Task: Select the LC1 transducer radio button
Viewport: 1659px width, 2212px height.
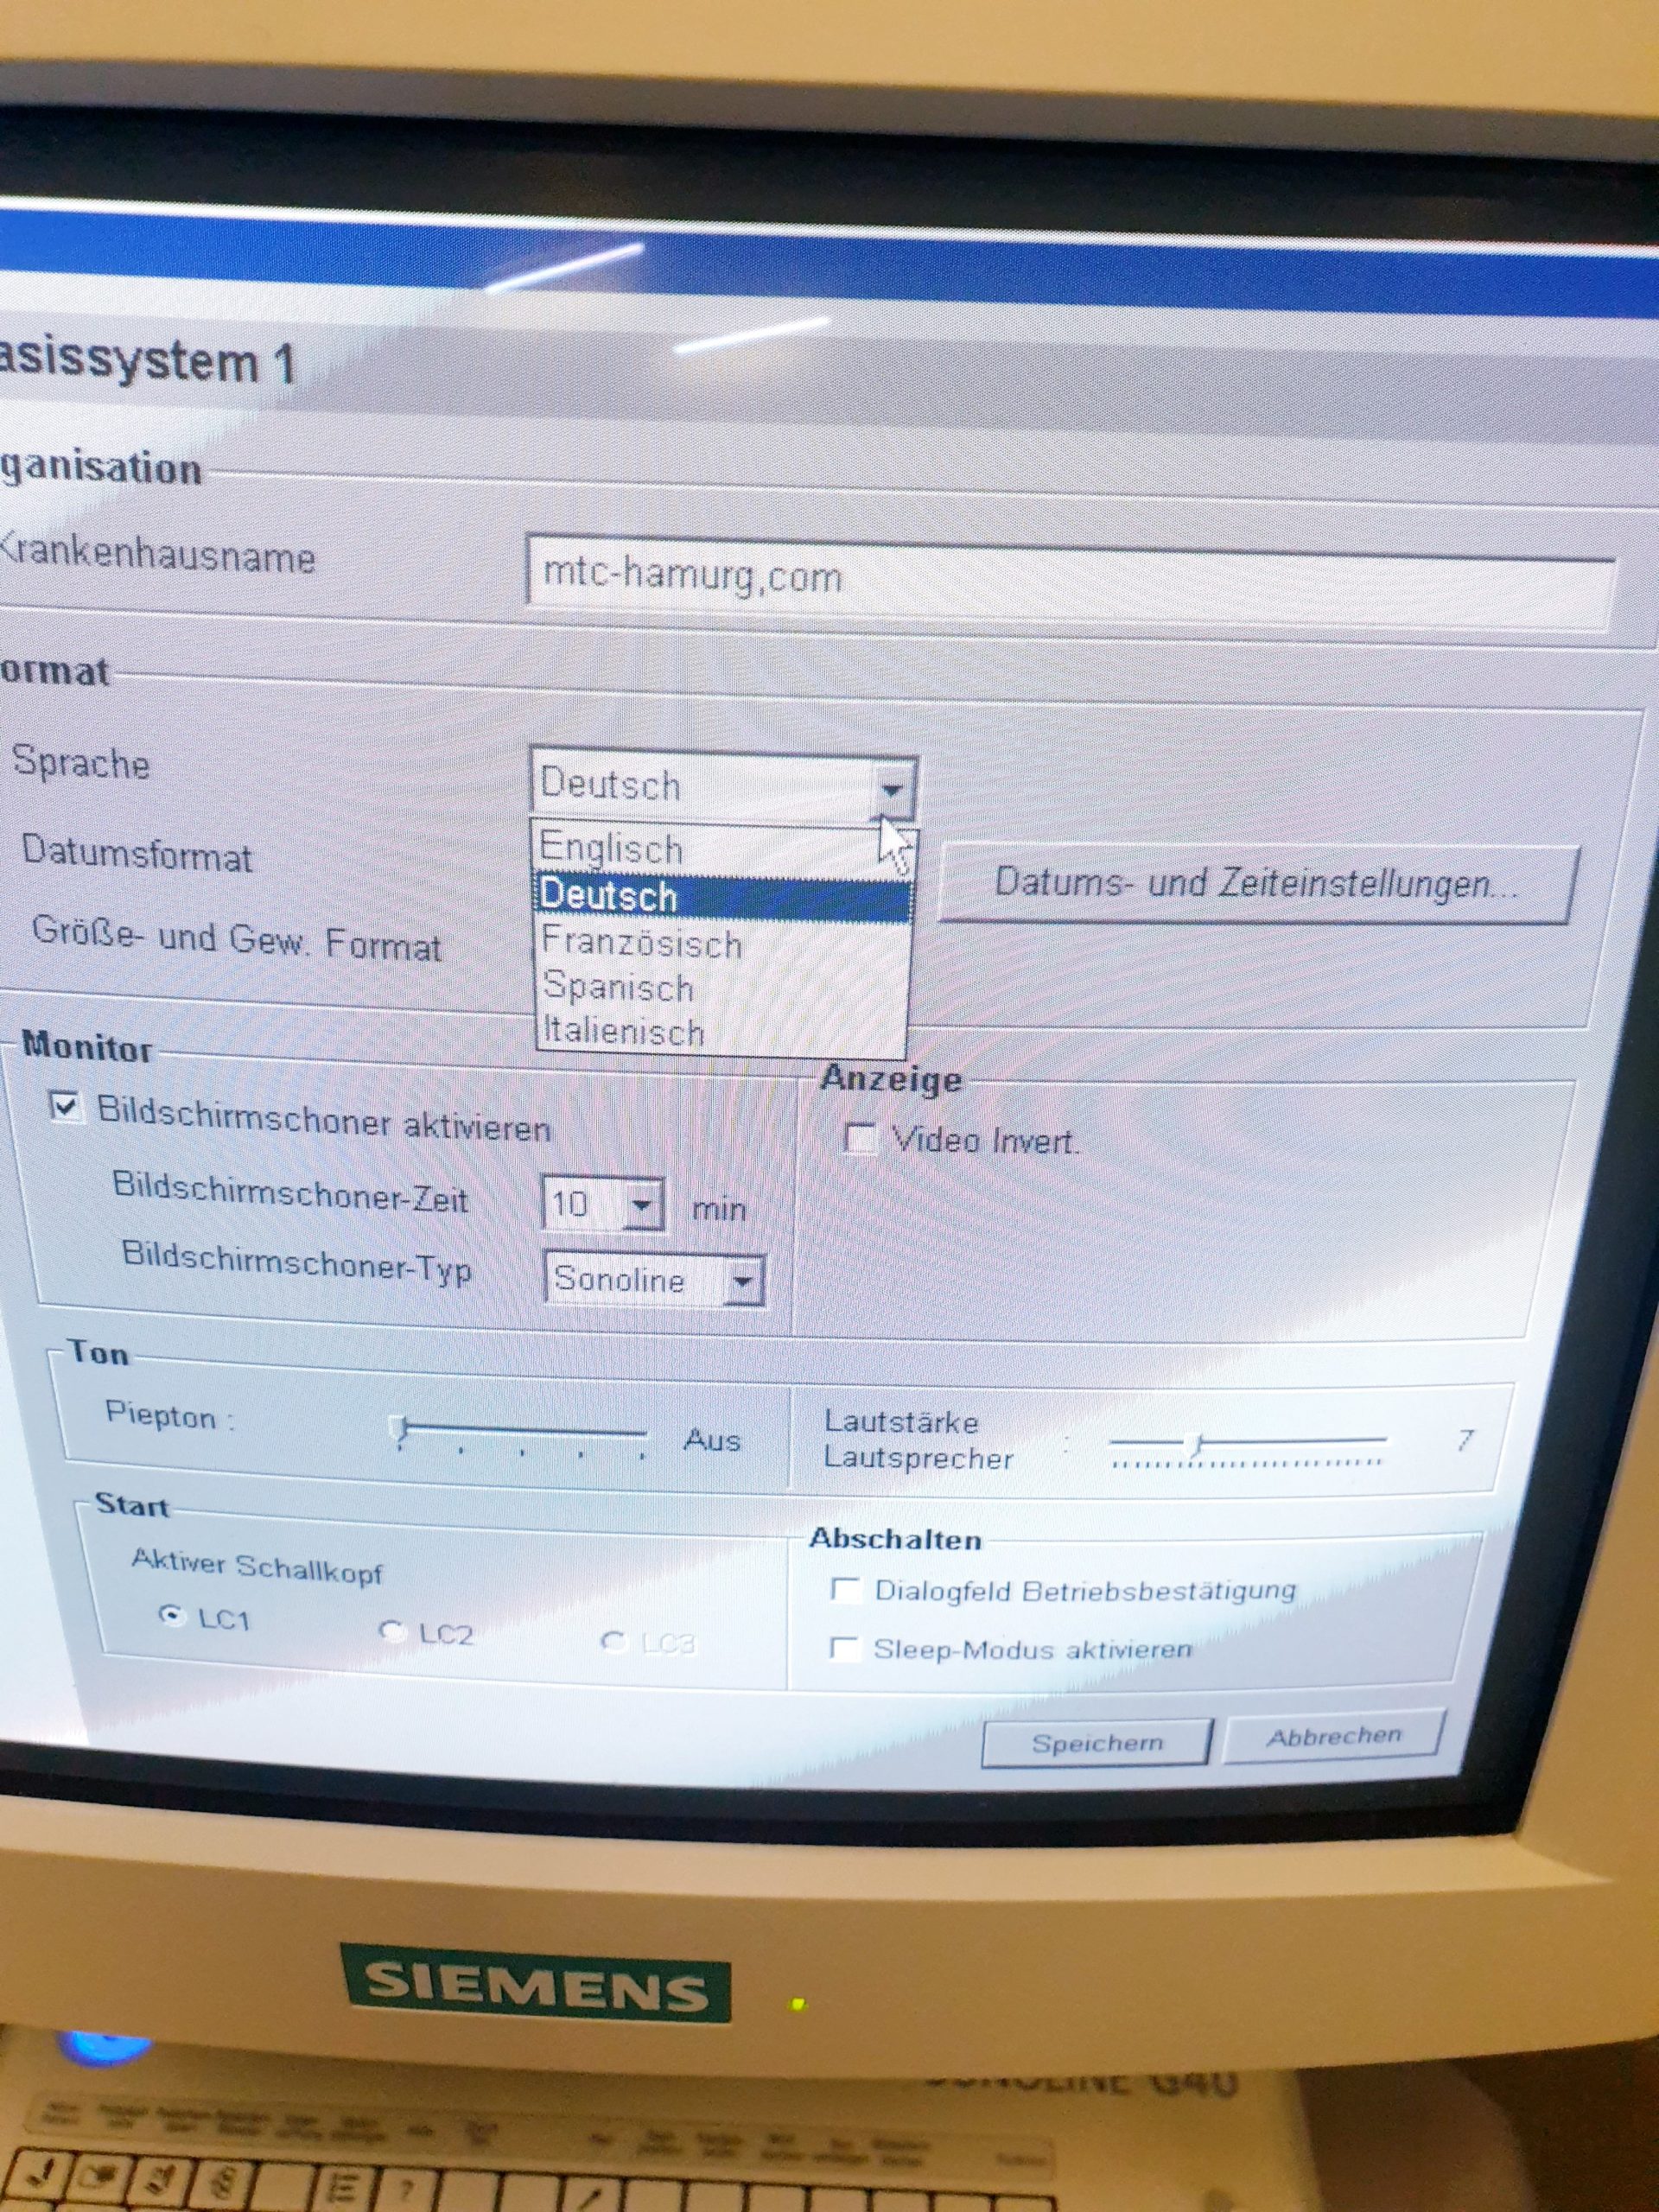Action: [173, 1616]
